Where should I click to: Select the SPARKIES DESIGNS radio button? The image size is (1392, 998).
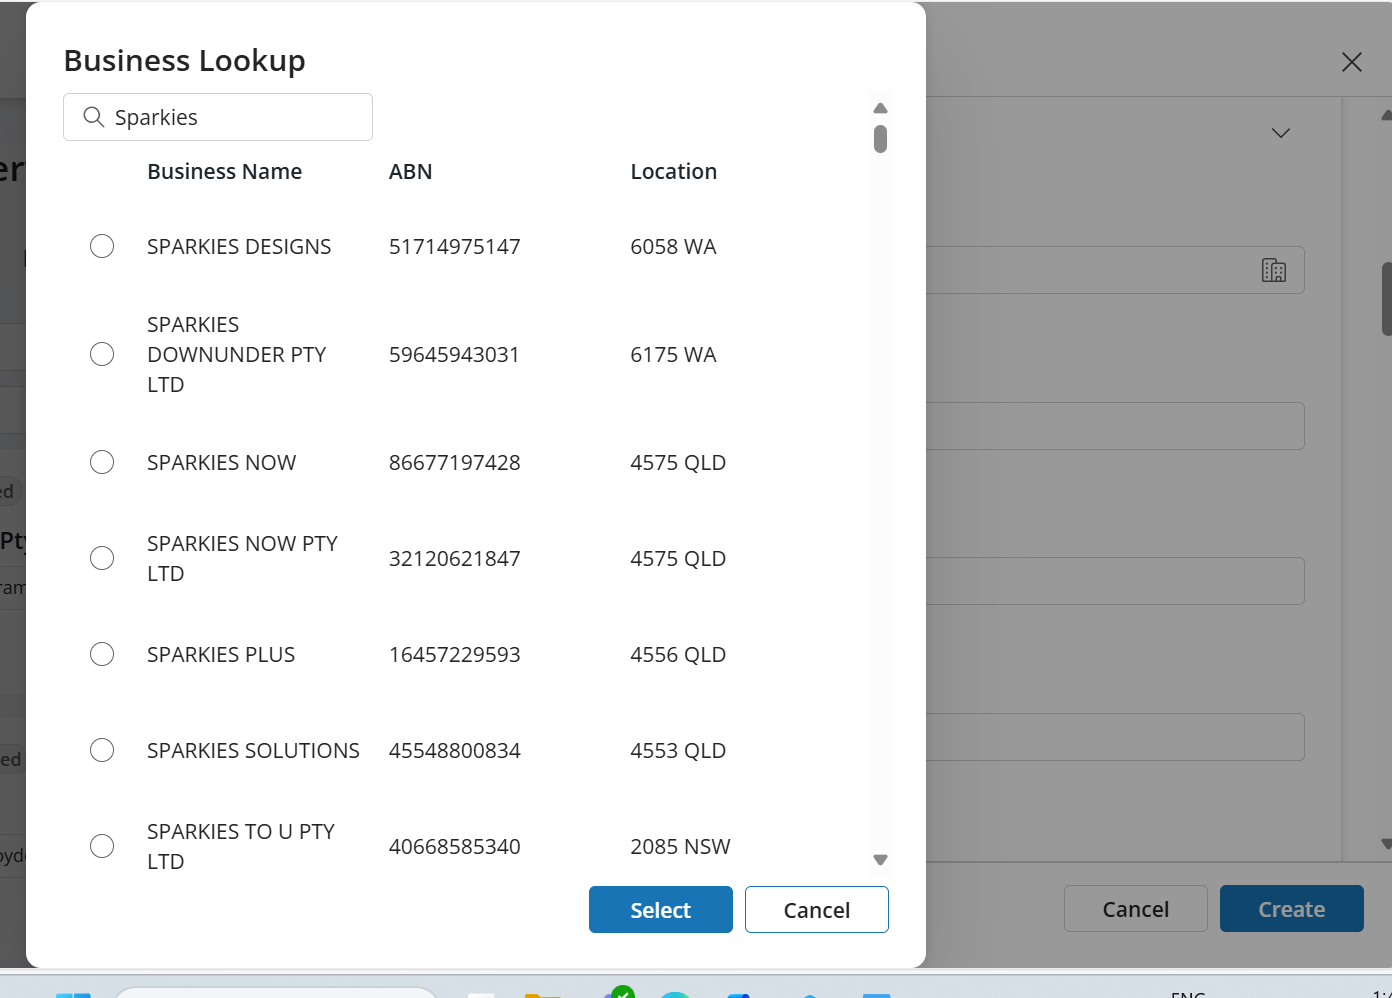click(102, 246)
